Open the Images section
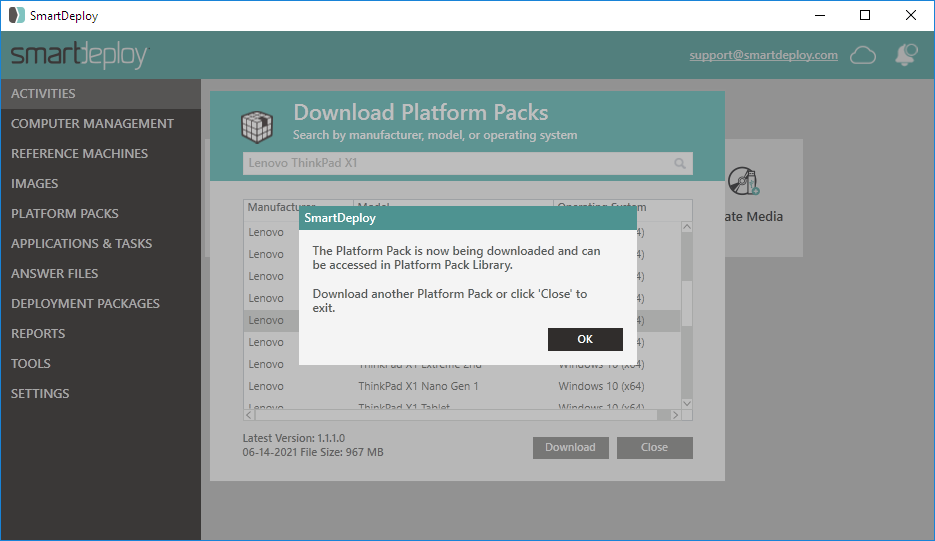This screenshot has height=541, width=935. tap(35, 184)
